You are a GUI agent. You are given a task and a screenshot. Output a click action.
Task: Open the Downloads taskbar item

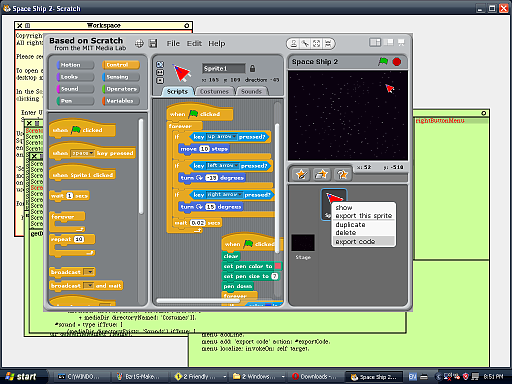point(314,377)
